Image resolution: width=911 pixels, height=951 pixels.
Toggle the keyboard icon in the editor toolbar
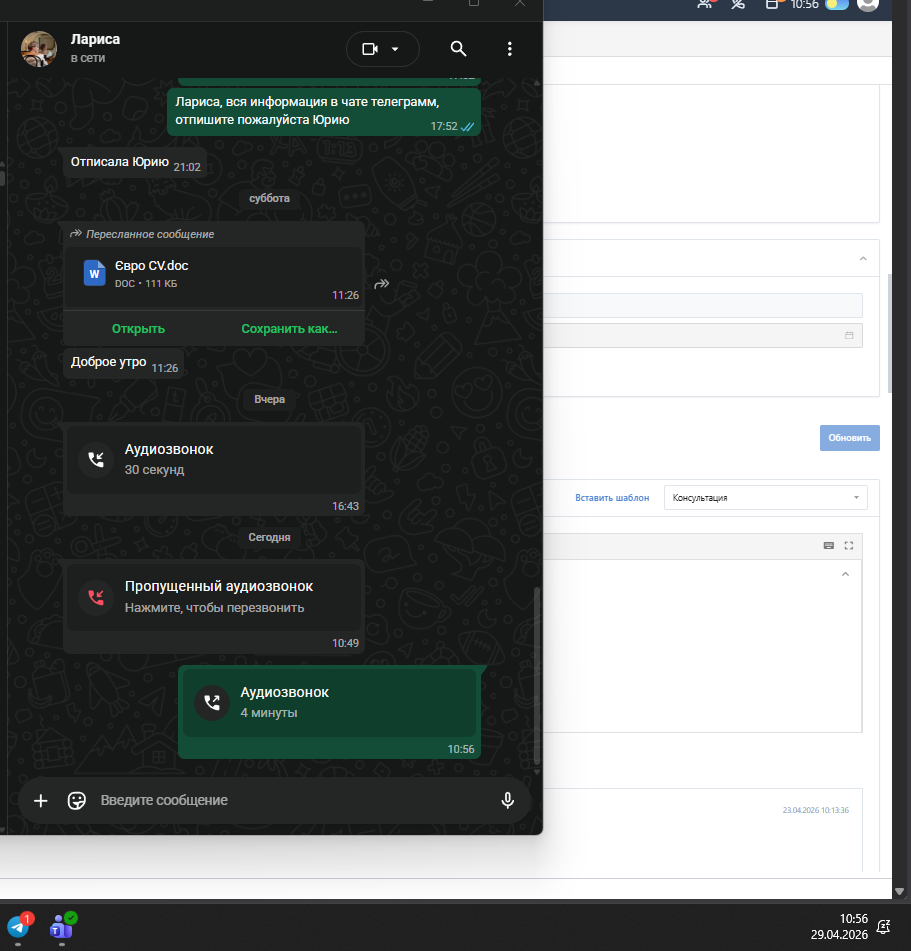829,546
